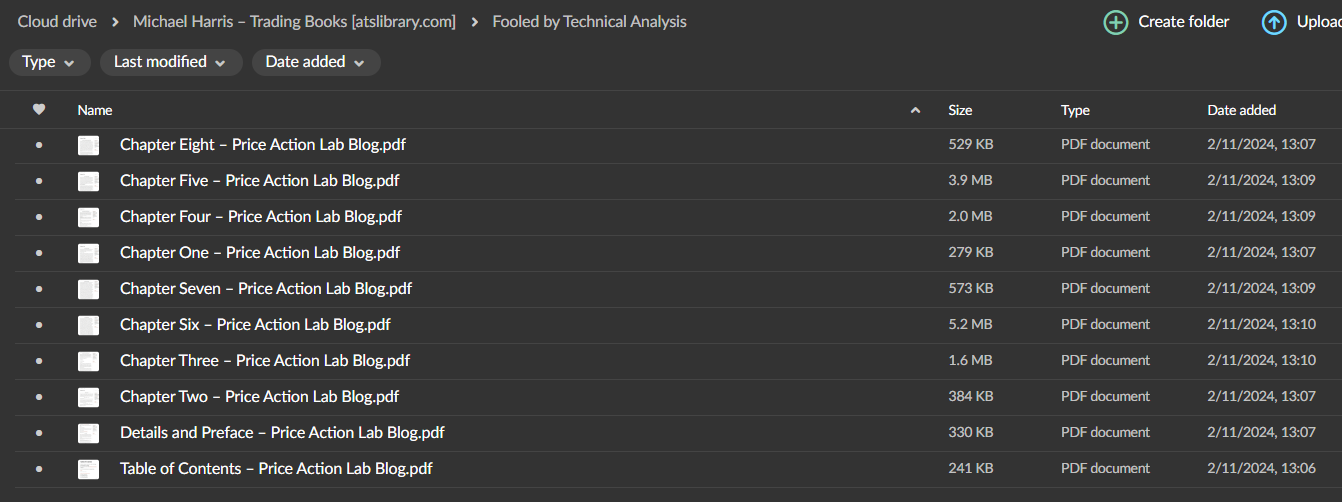Image resolution: width=1342 pixels, height=502 pixels.
Task: Click the Table of Contents PDF icon
Action: 89,469
